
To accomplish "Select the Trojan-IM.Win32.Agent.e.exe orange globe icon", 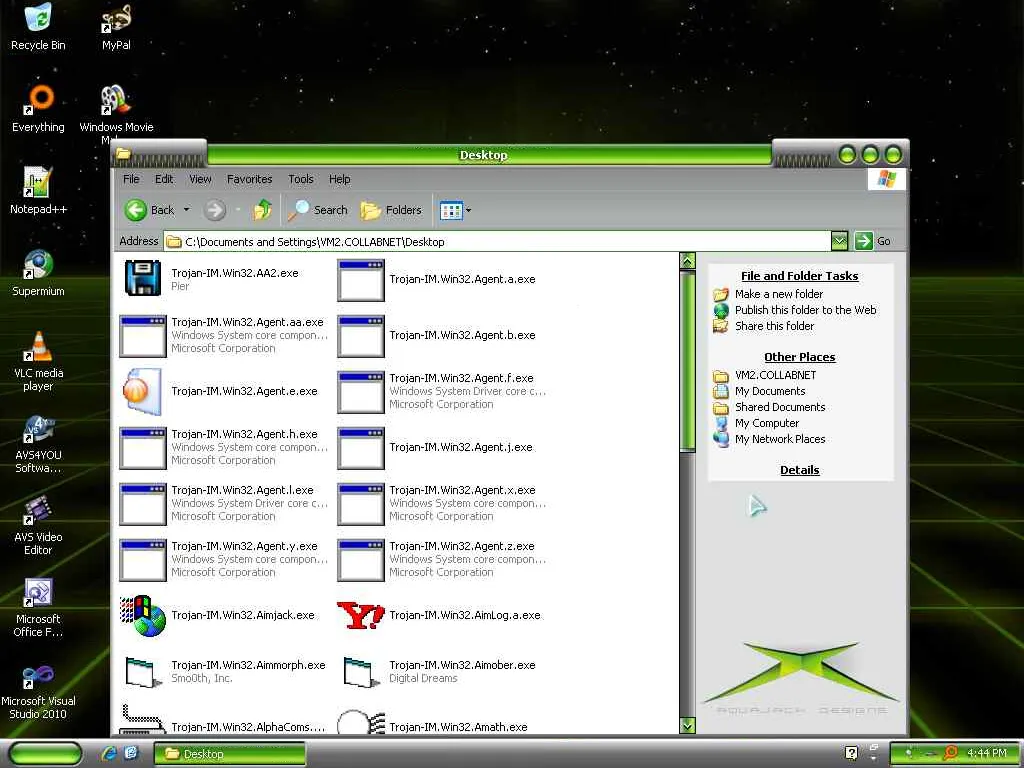I will point(142,391).
